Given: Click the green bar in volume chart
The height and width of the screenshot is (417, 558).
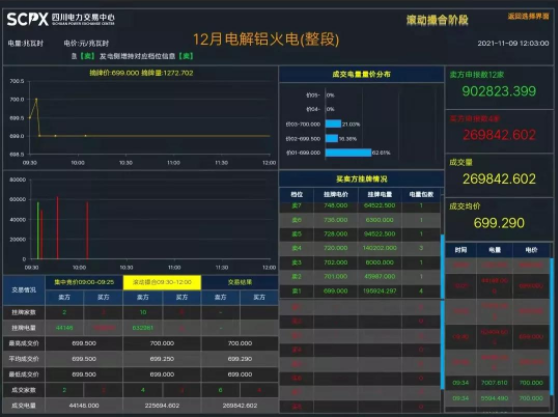Looking at the screenshot, I should 38,230.
